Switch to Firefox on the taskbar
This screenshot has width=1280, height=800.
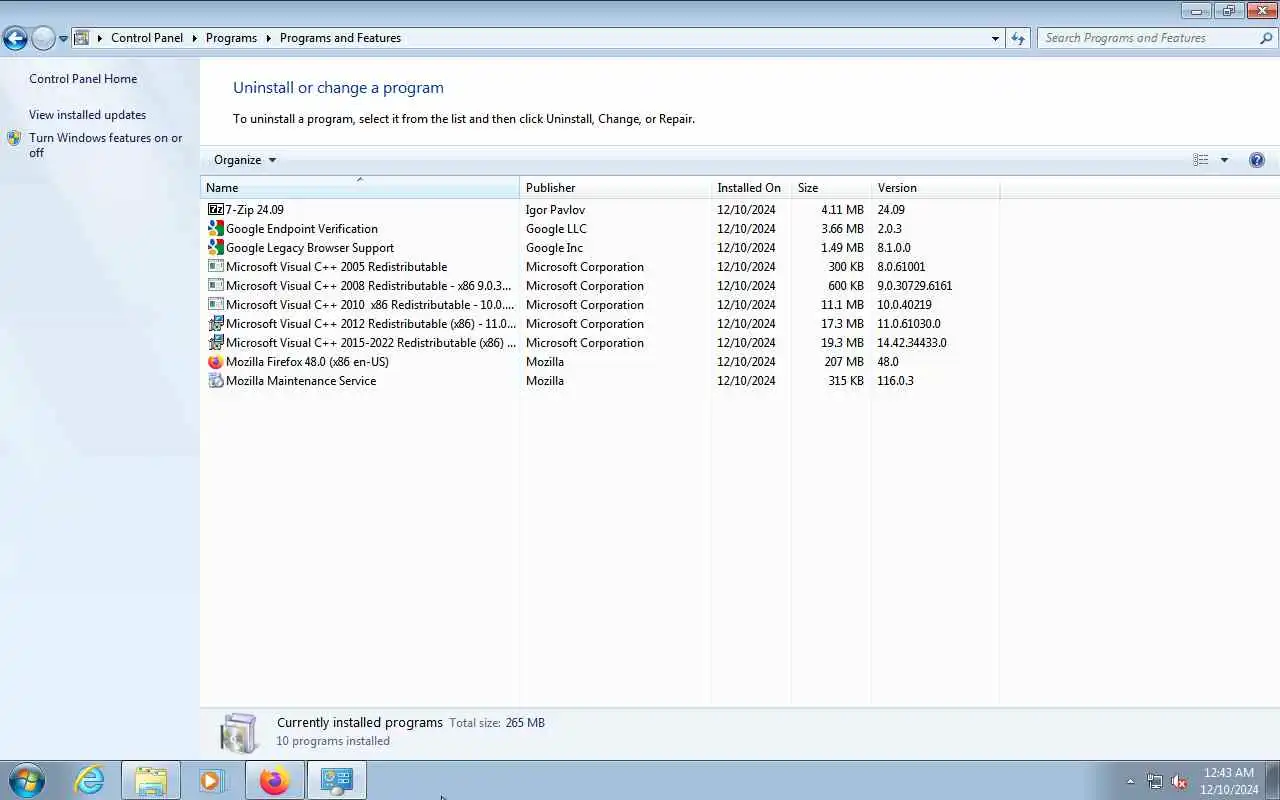pyautogui.click(x=274, y=780)
